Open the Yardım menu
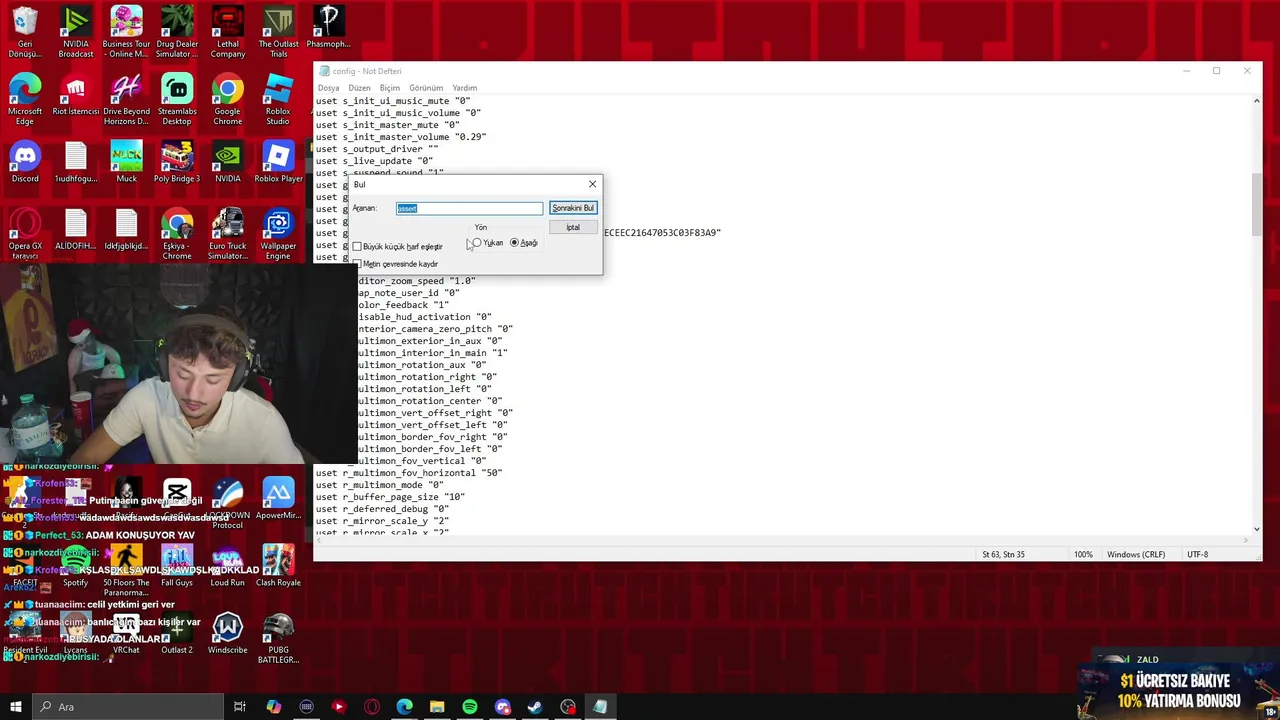The height and width of the screenshot is (720, 1280). [x=465, y=88]
